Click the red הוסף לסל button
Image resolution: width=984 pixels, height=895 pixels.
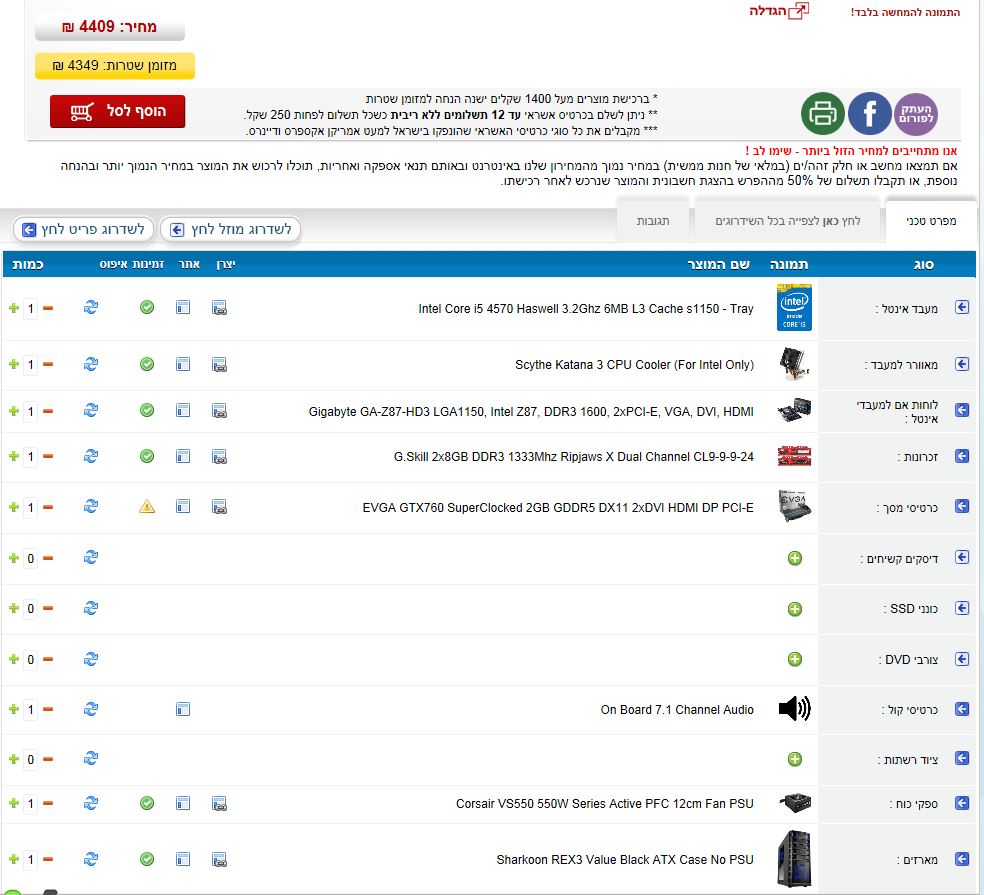point(118,111)
